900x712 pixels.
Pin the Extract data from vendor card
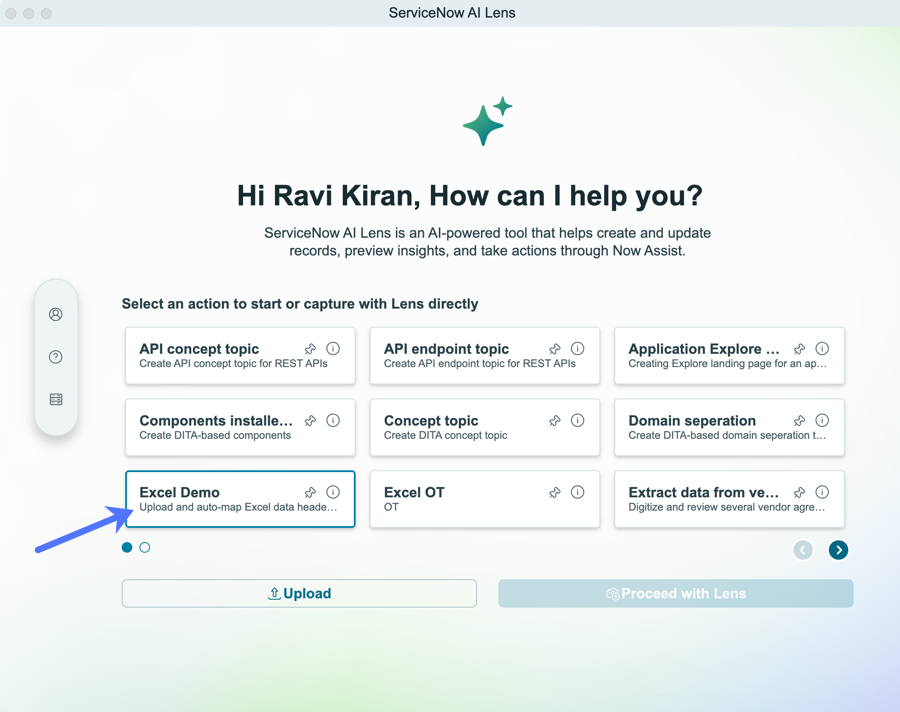(x=800, y=492)
